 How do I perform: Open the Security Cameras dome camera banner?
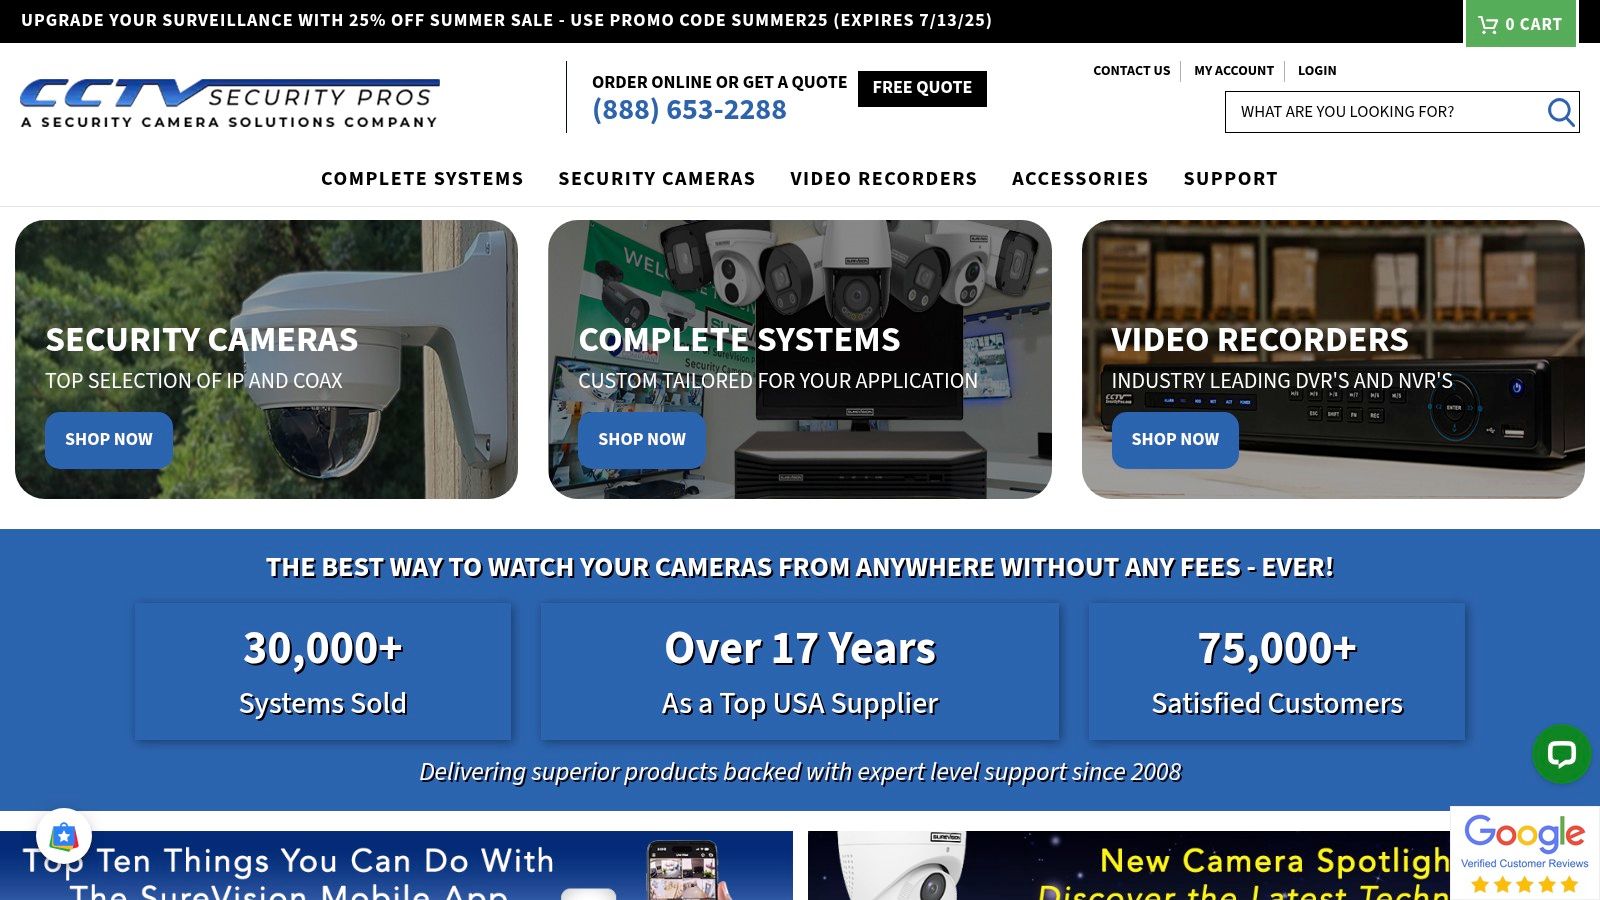(x=266, y=360)
